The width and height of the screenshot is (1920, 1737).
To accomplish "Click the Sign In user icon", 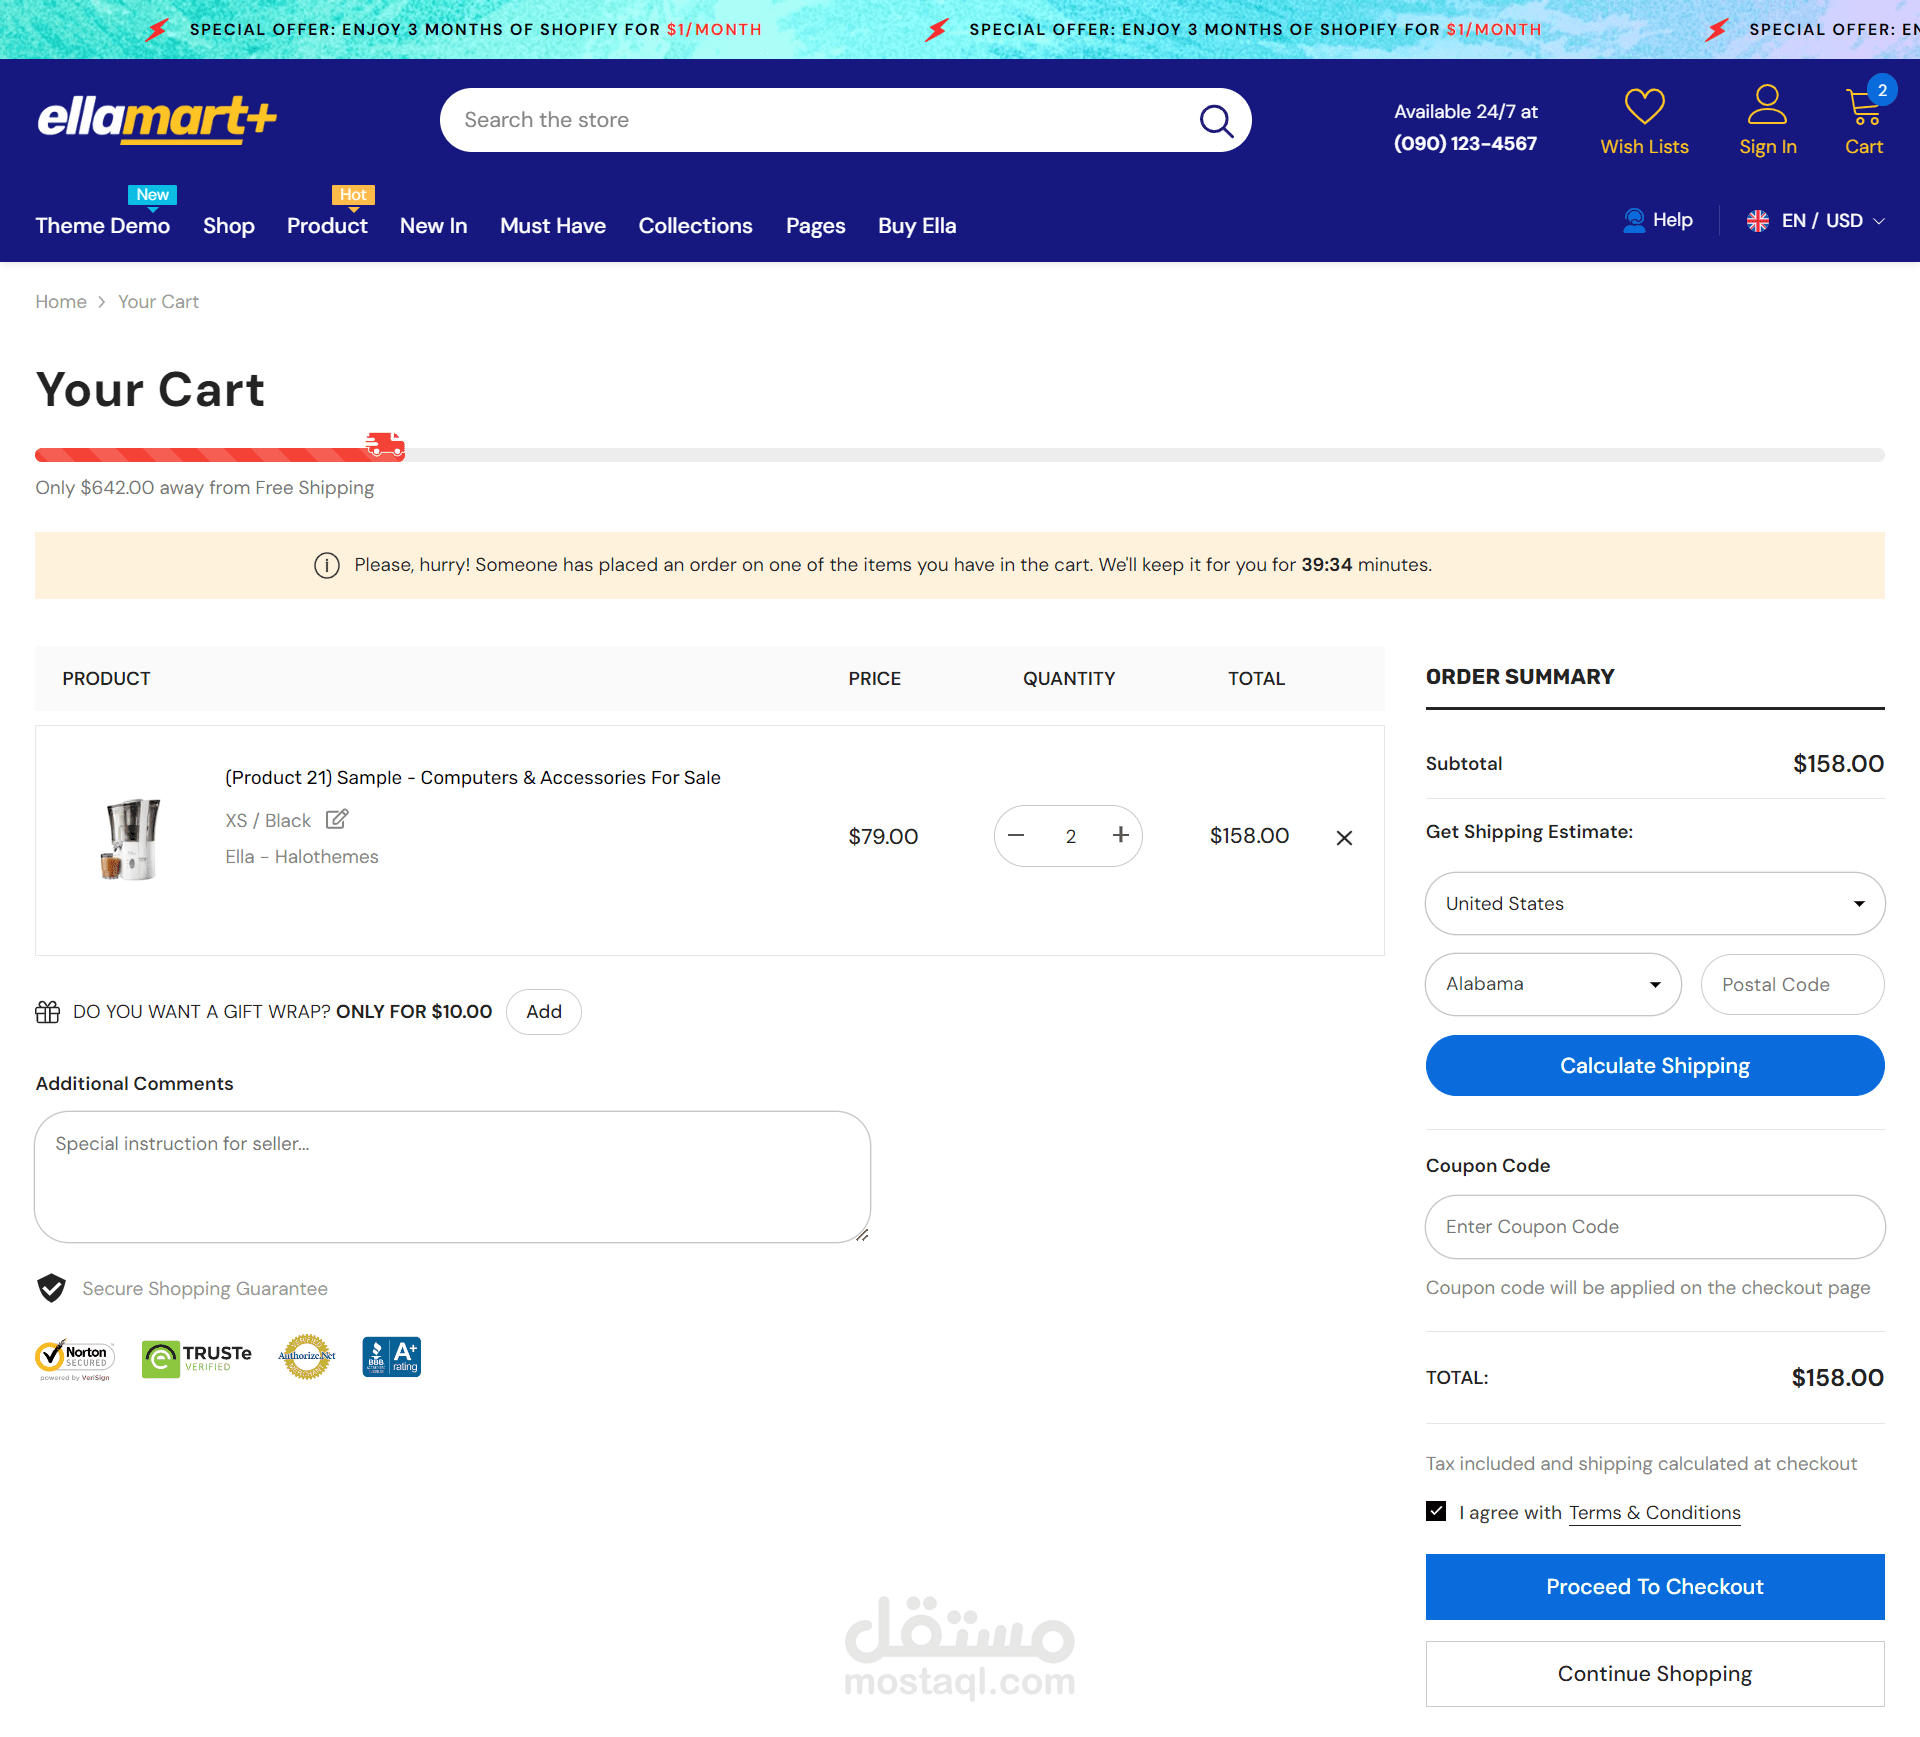I will tap(1767, 105).
